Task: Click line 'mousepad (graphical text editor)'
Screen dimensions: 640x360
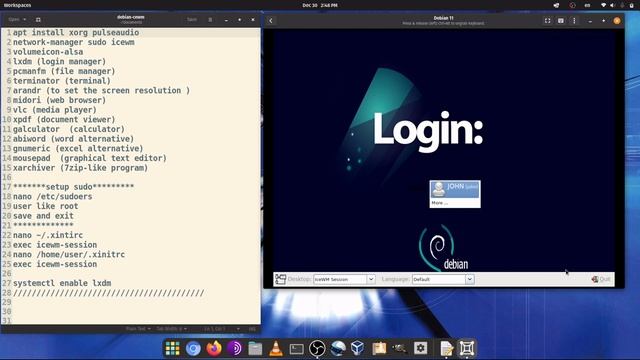Action: point(90,158)
